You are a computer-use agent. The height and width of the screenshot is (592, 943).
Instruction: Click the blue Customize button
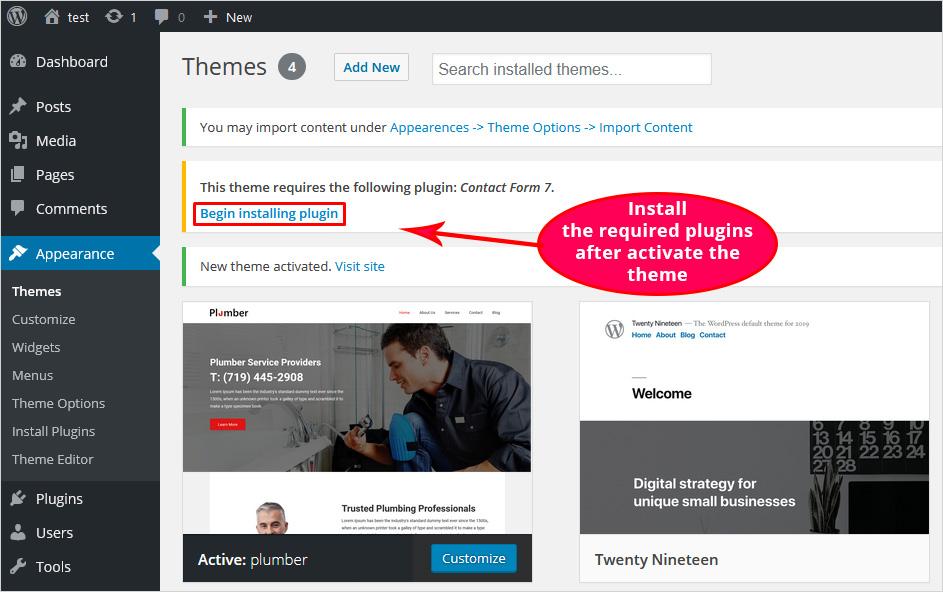473,558
